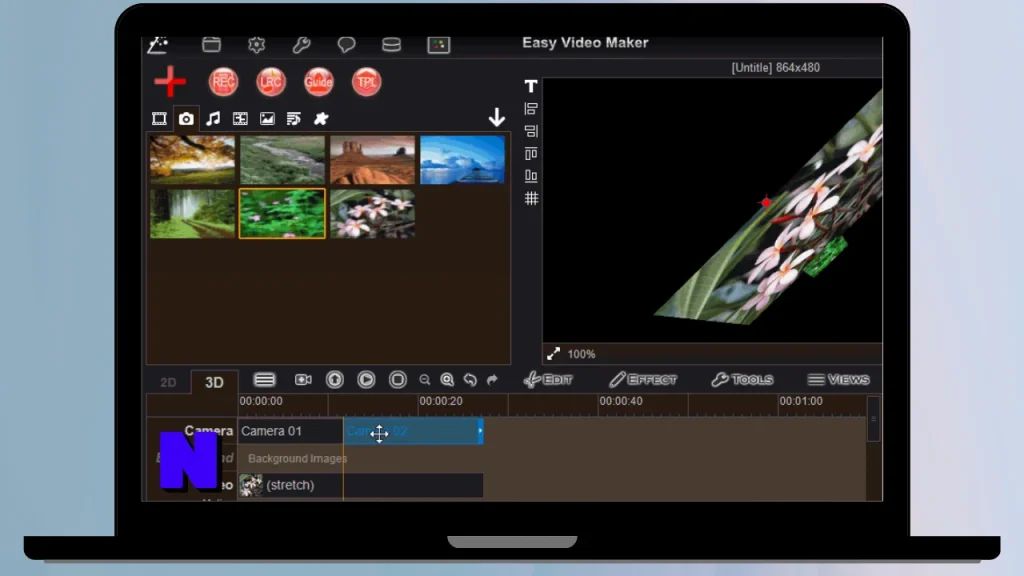
Task: Click the LRC lyrics button
Action: pyautogui.click(x=271, y=82)
